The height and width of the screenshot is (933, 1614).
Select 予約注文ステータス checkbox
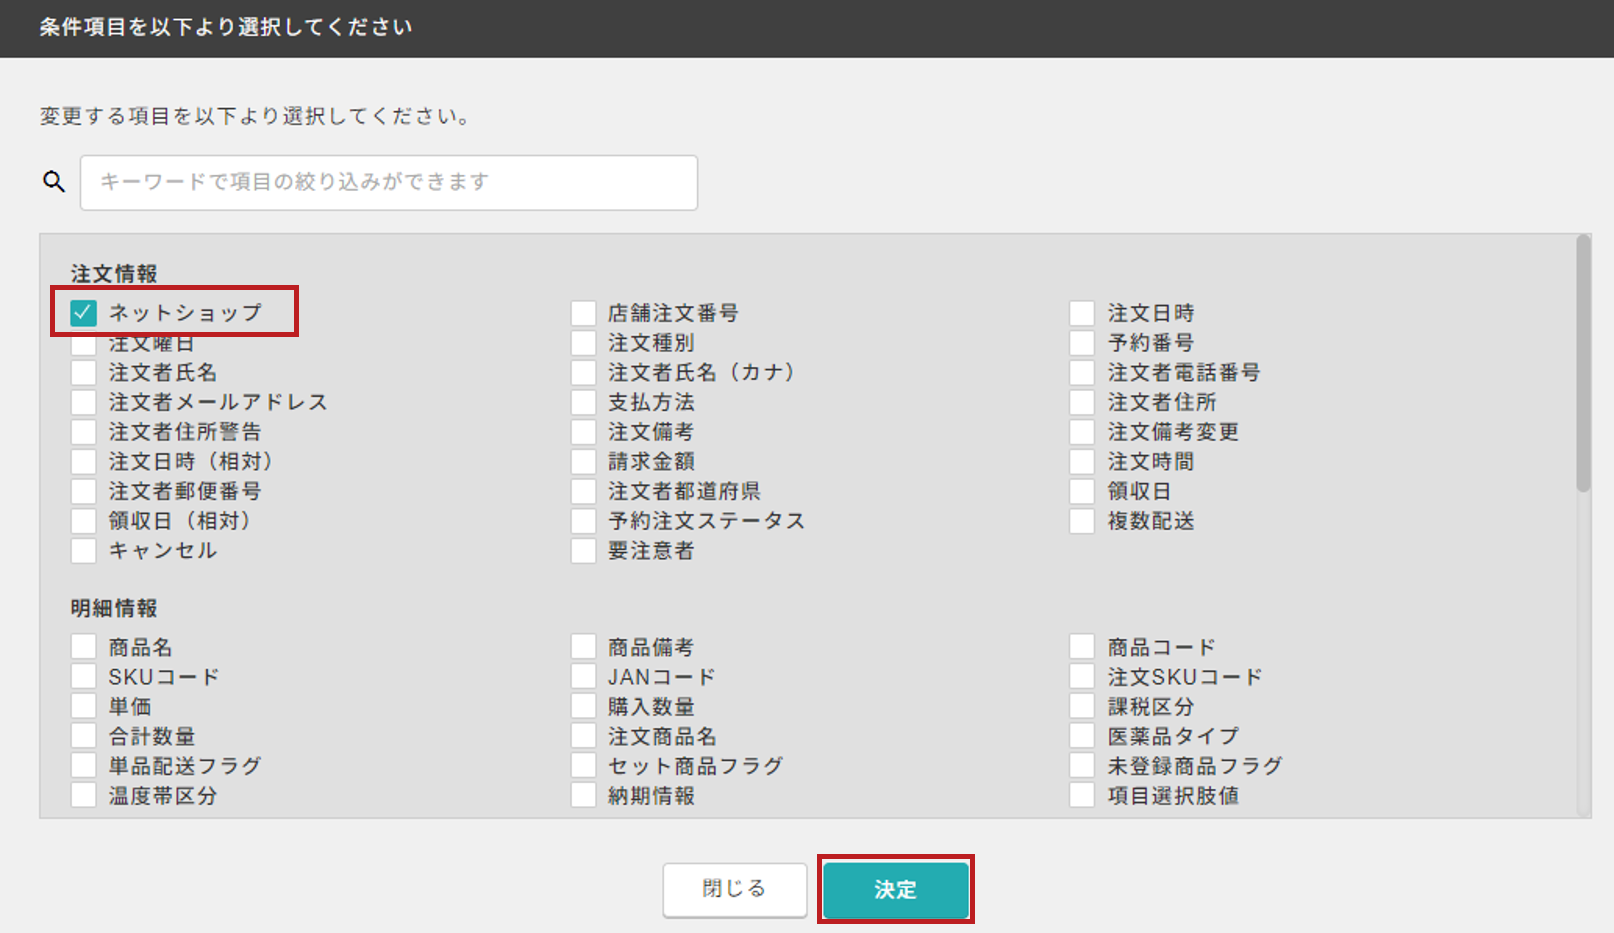pyautogui.click(x=584, y=521)
